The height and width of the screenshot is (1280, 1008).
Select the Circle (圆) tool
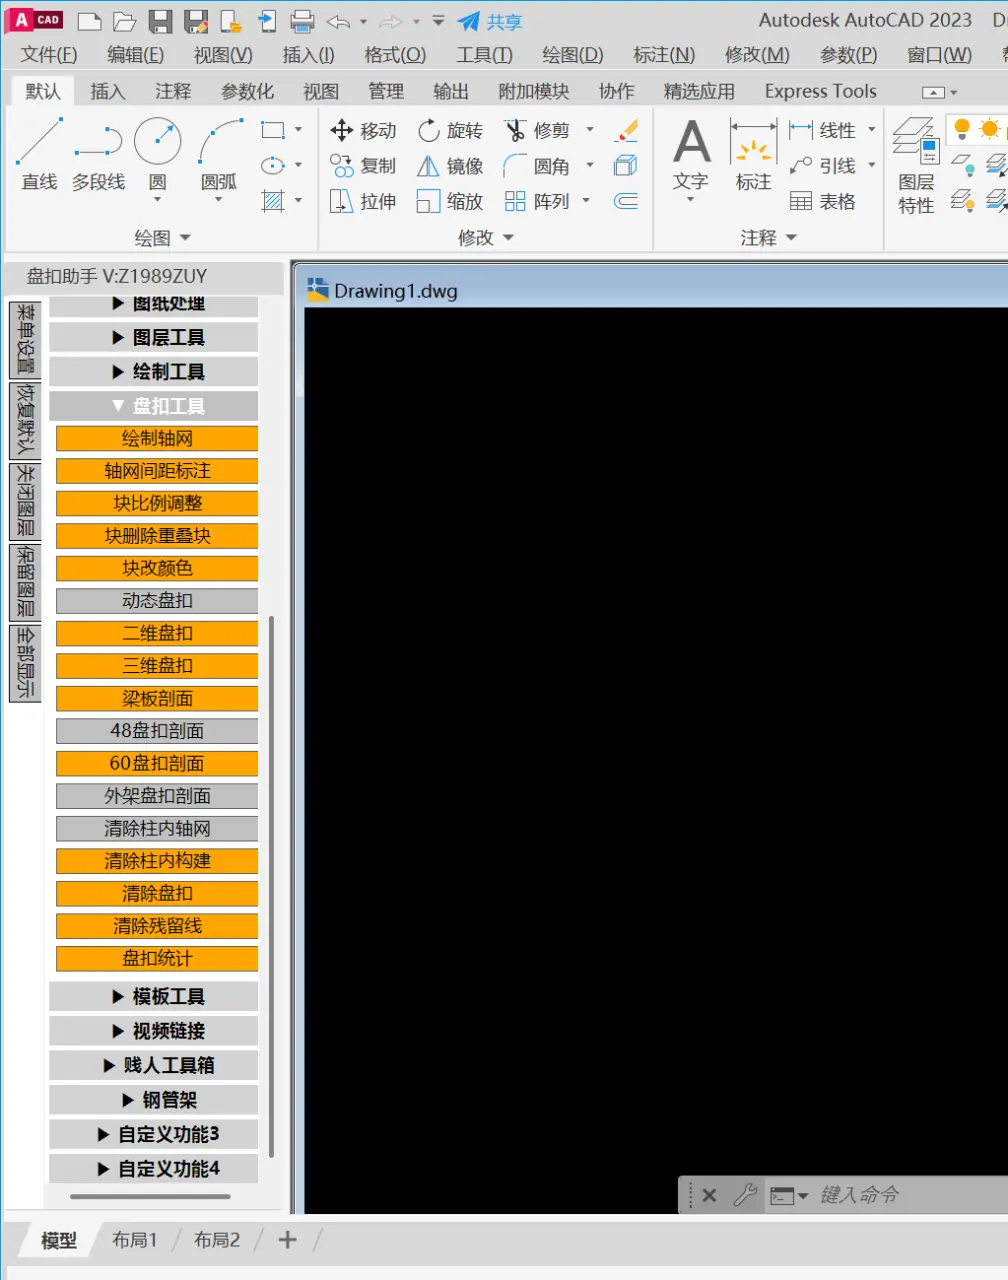(158, 153)
